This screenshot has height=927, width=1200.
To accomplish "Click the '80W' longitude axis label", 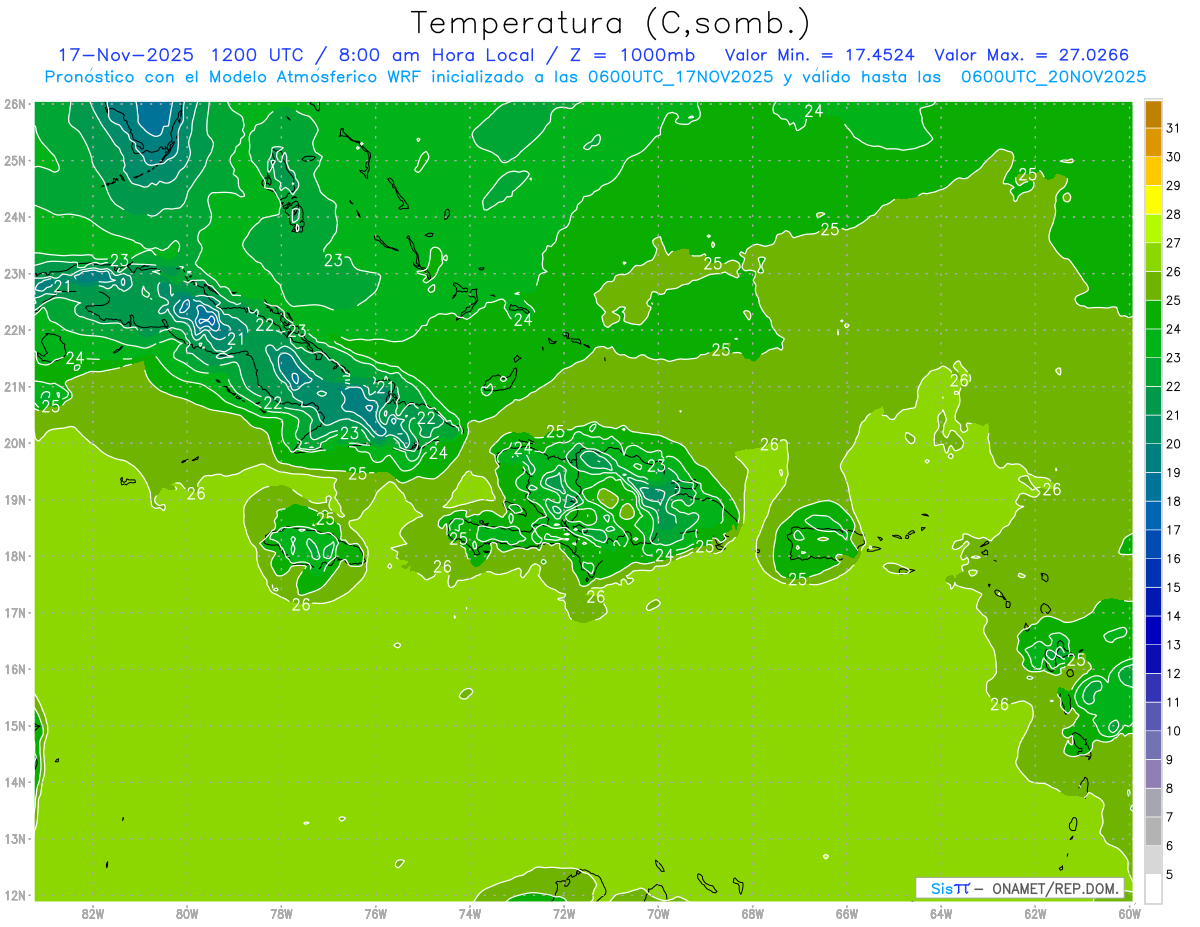I will (187, 913).
